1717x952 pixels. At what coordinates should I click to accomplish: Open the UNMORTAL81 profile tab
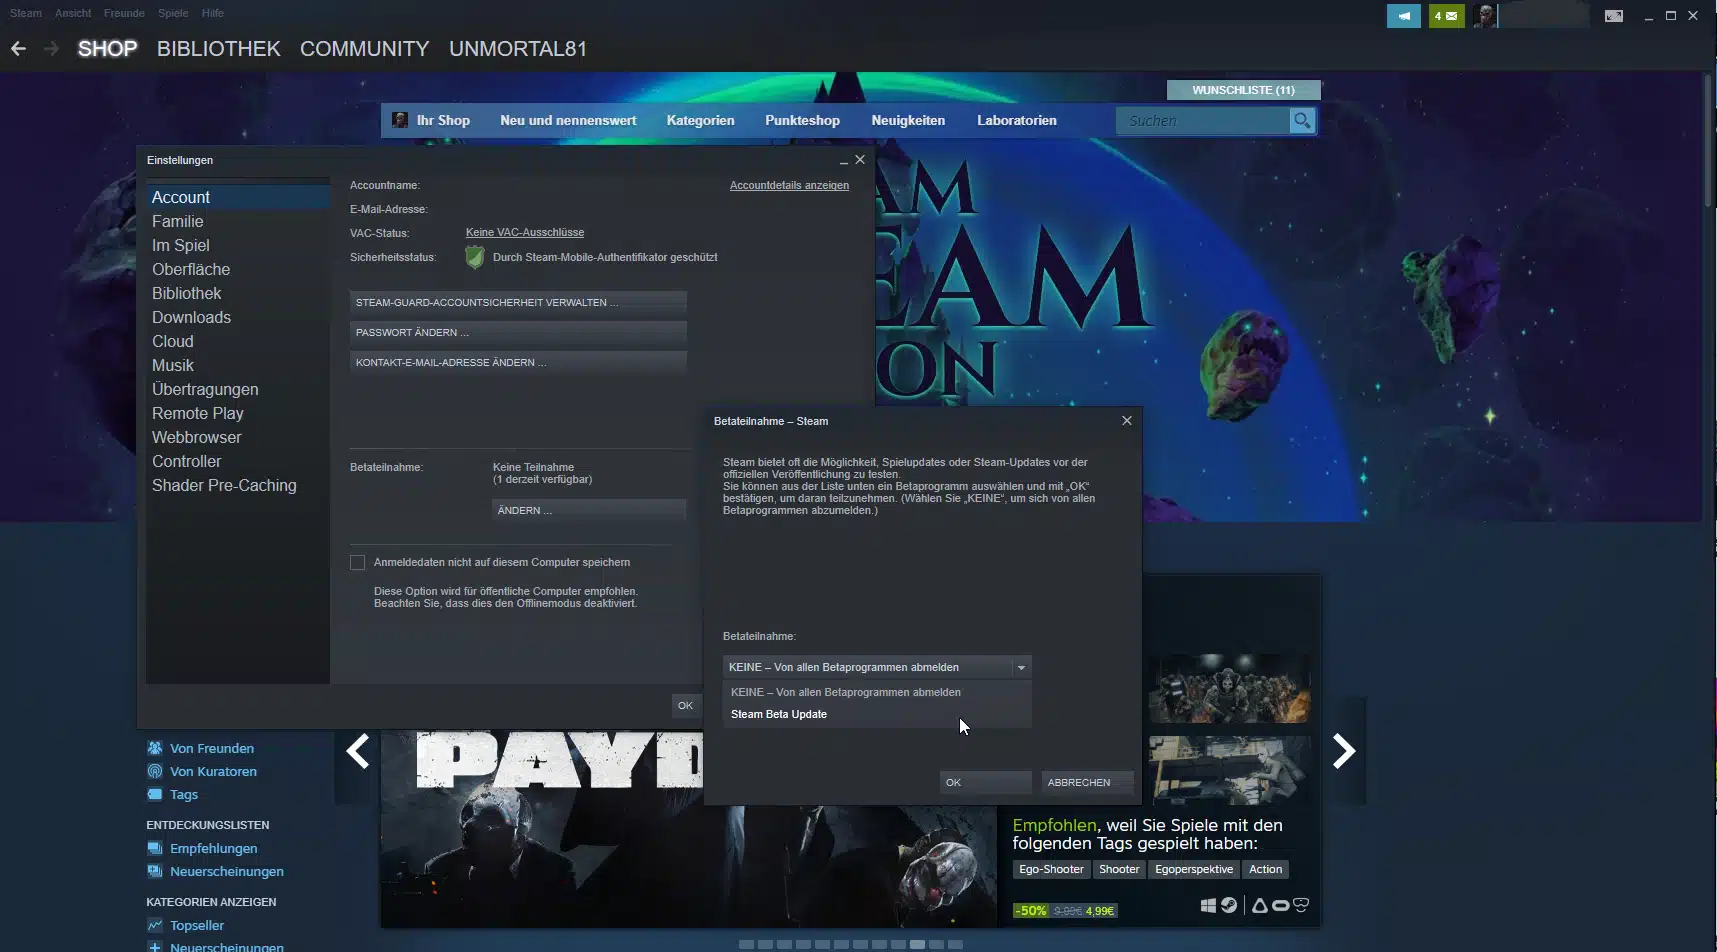click(x=517, y=48)
